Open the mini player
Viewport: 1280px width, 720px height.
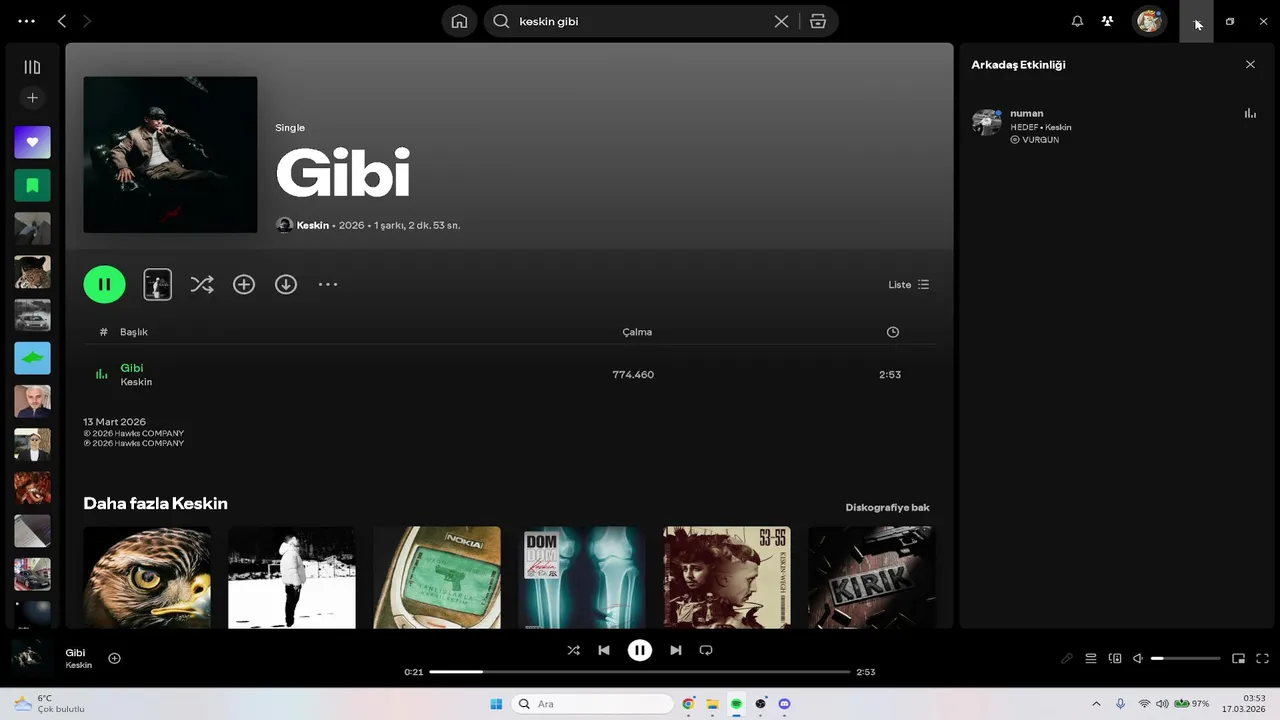point(1238,659)
